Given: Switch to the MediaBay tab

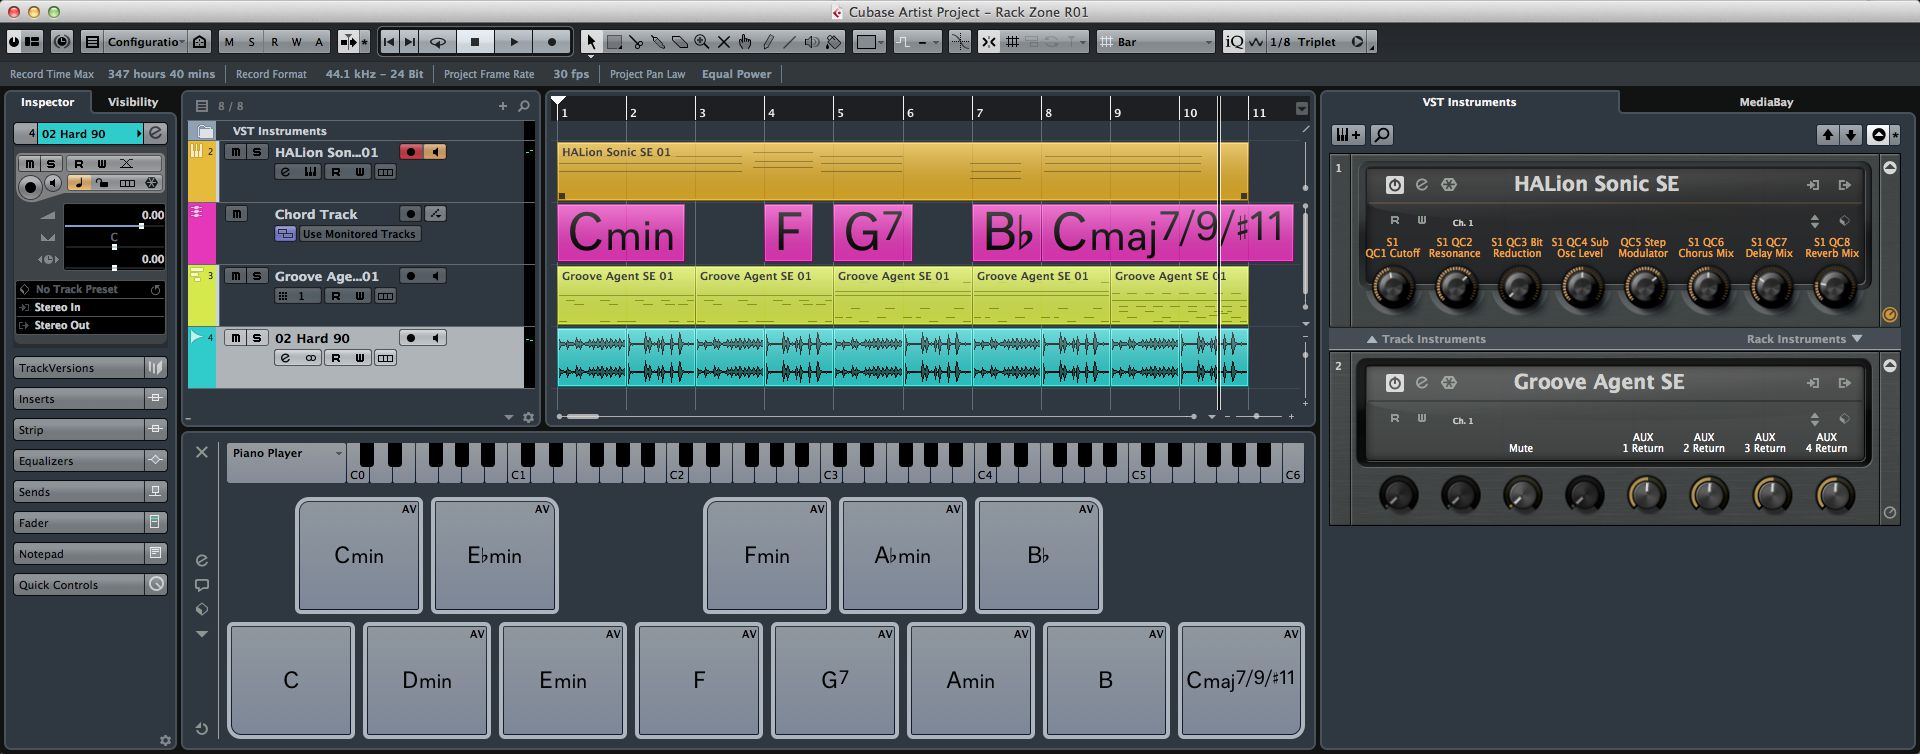Looking at the screenshot, I should pos(1766,102).
